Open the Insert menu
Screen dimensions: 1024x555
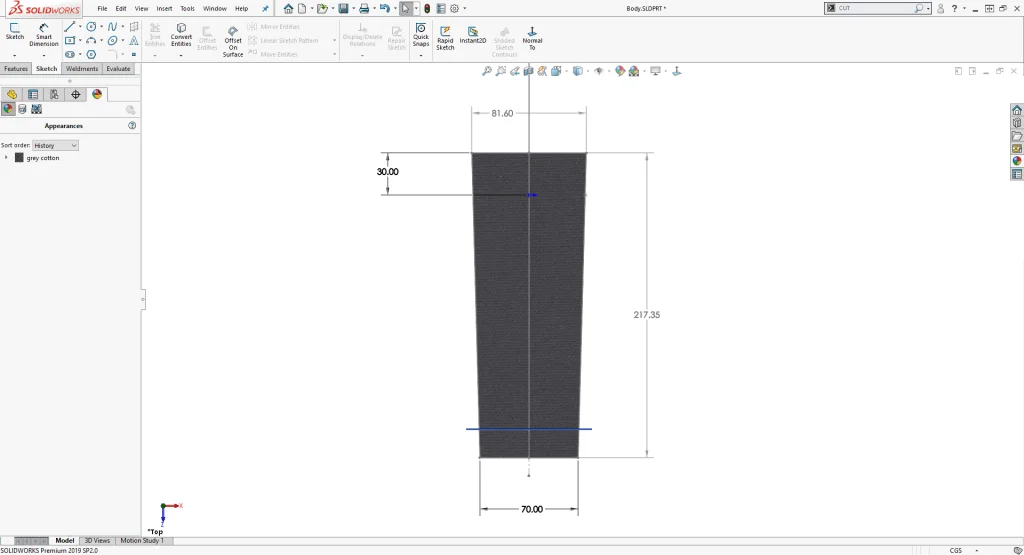coord(164,9)
